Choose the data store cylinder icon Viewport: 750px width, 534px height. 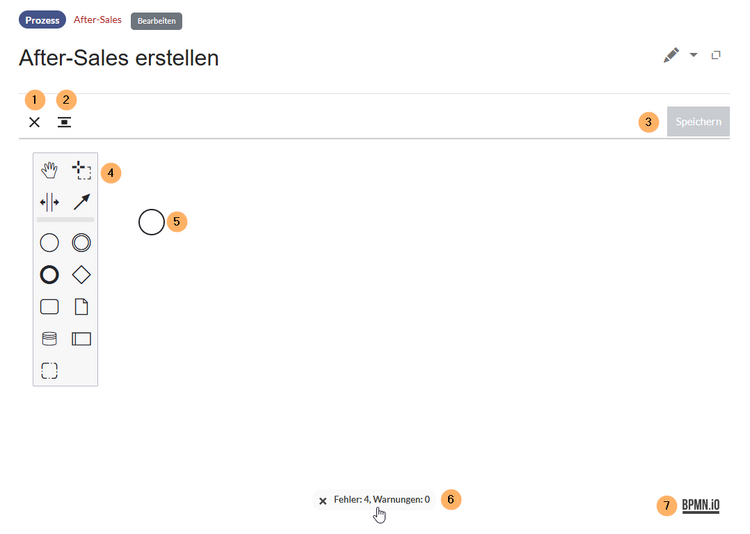pos(49,339)
